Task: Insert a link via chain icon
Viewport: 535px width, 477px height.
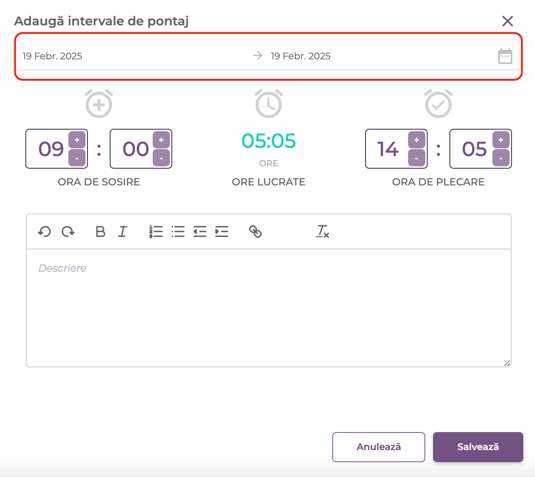Action: pos(255,232)
